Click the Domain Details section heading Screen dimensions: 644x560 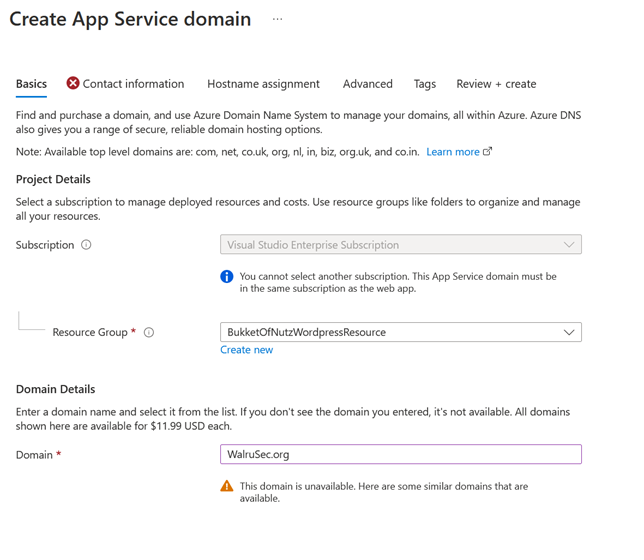point(55,389)
